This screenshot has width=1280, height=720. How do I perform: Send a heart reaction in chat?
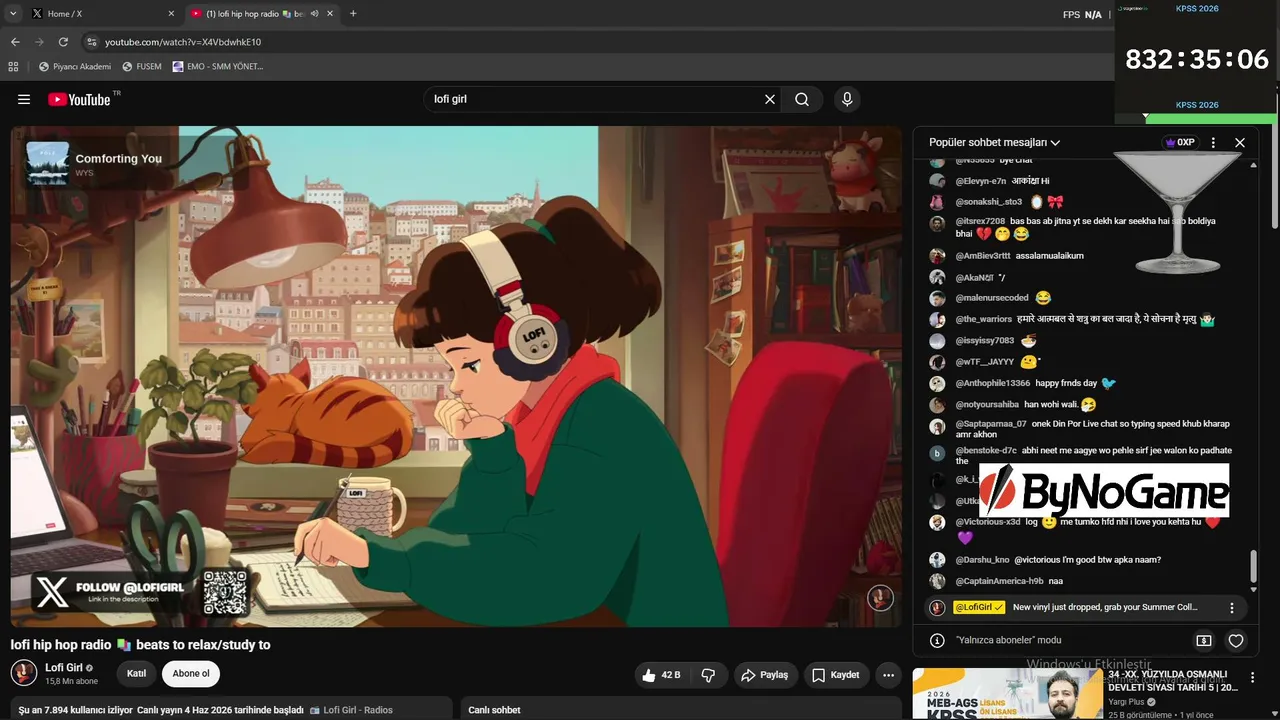click(1236, 641)
